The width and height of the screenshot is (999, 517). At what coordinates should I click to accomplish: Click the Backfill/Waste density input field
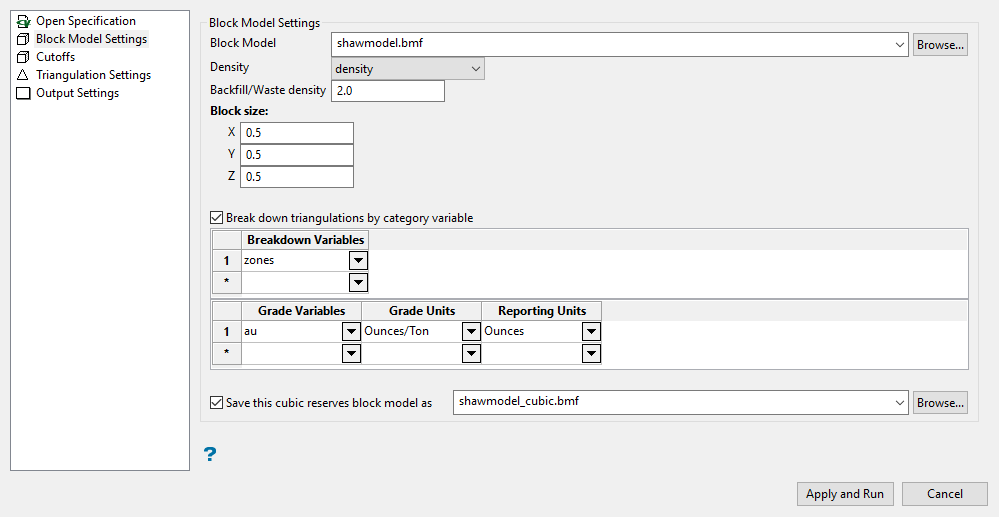coord(388,91)
